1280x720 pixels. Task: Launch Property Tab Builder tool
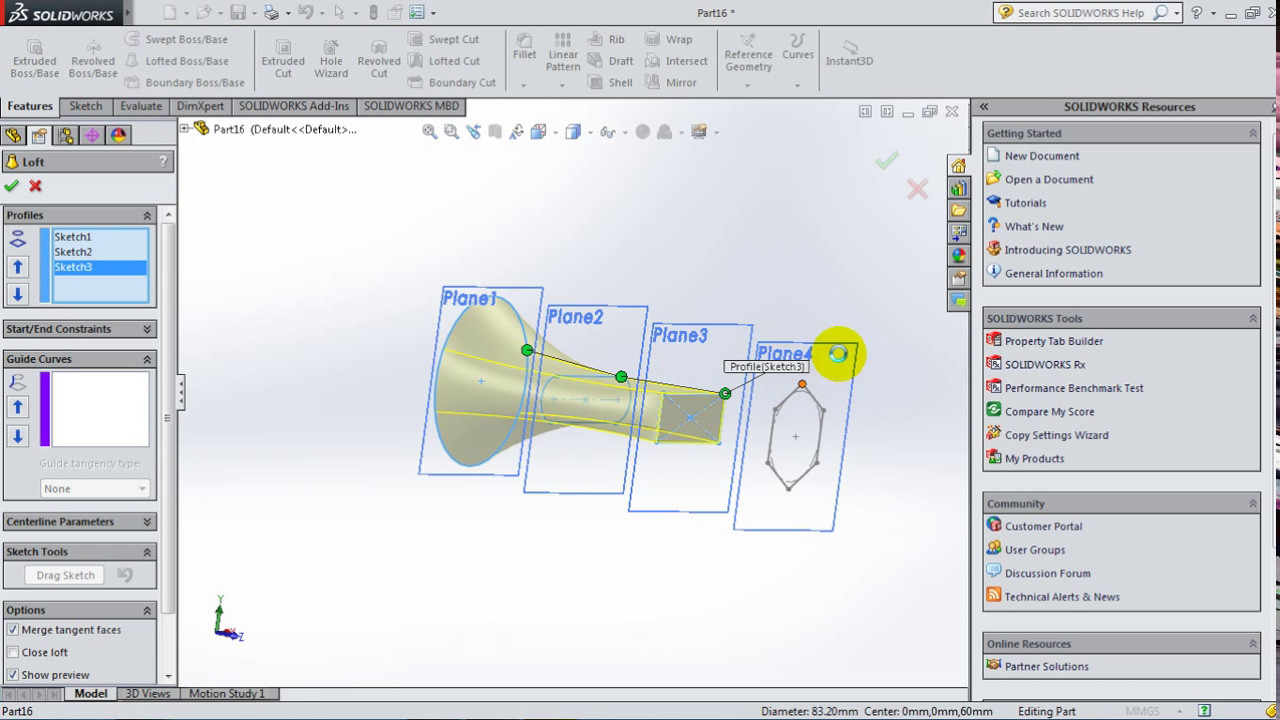1053,341
